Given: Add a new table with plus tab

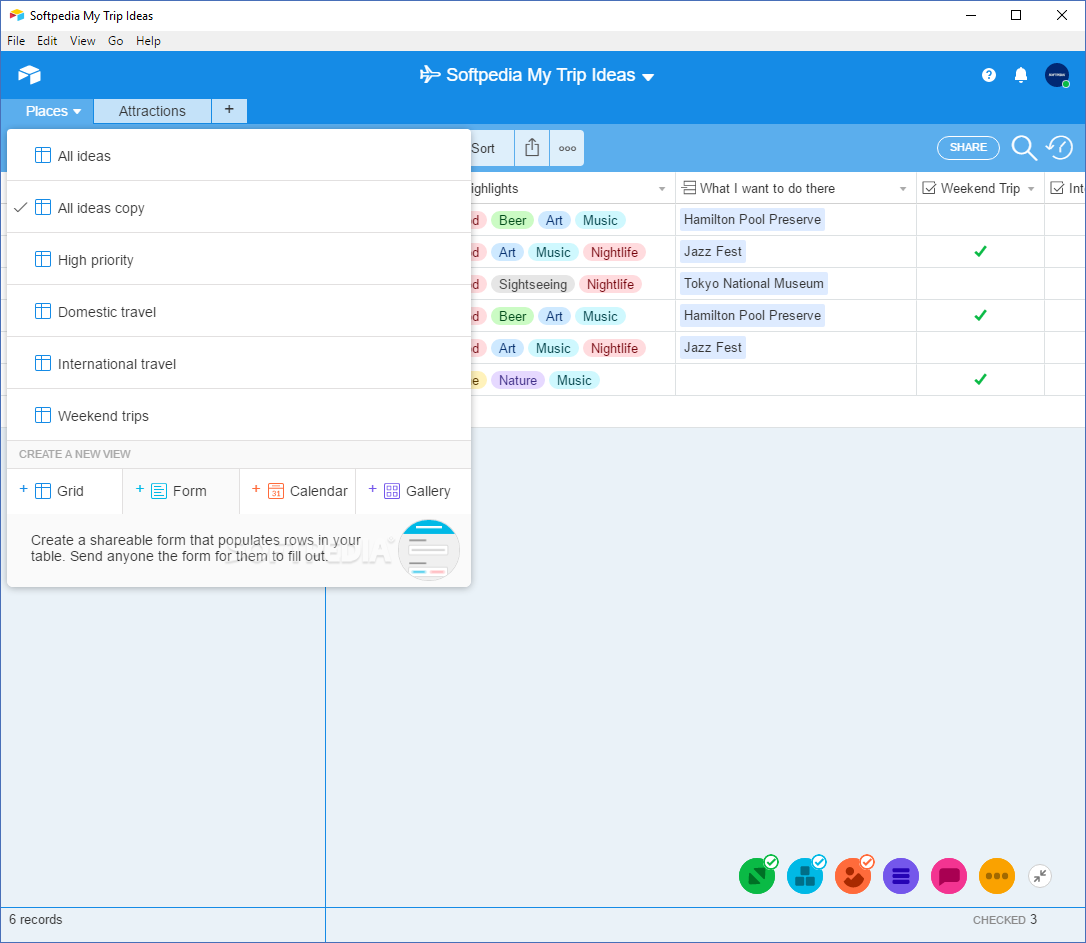Looking at the screenshot, I should pos(229,109).
